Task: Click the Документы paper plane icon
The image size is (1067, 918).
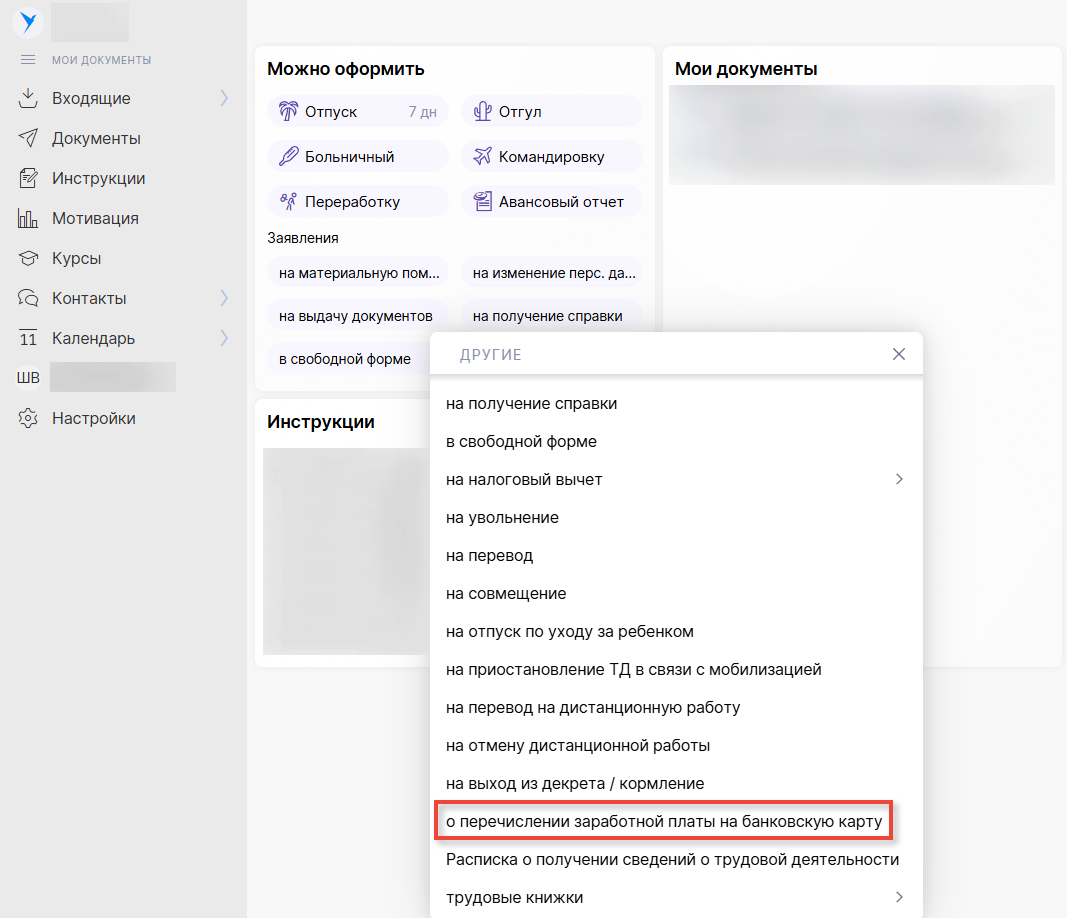Action: tap(28, 138)
